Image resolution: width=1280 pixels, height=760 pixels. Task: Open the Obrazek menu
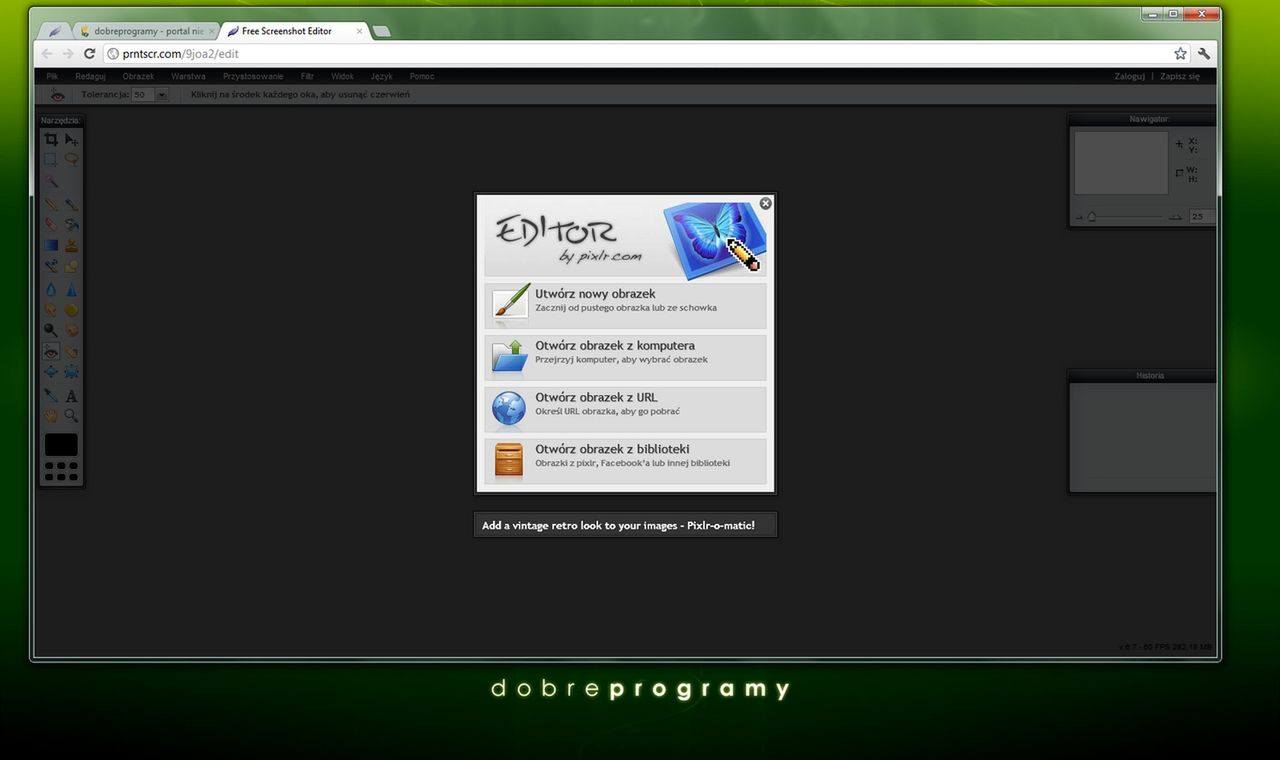138,76
